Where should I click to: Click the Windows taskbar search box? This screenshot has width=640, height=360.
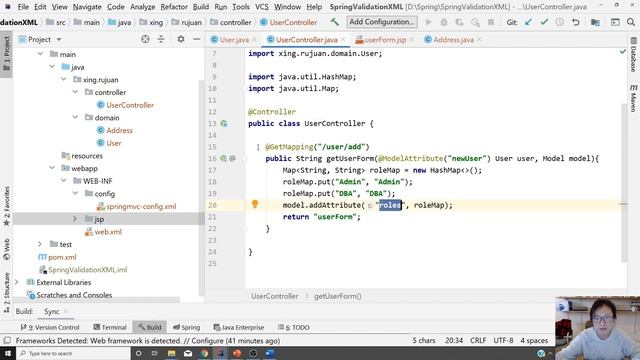[73, 353]
